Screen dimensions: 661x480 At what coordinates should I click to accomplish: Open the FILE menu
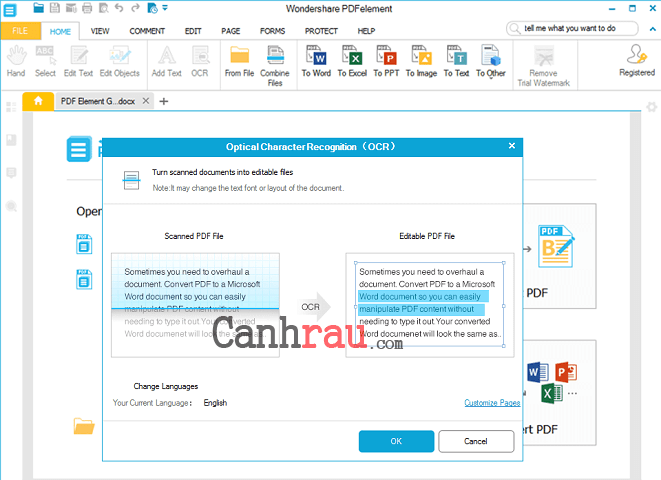point(20,31)
